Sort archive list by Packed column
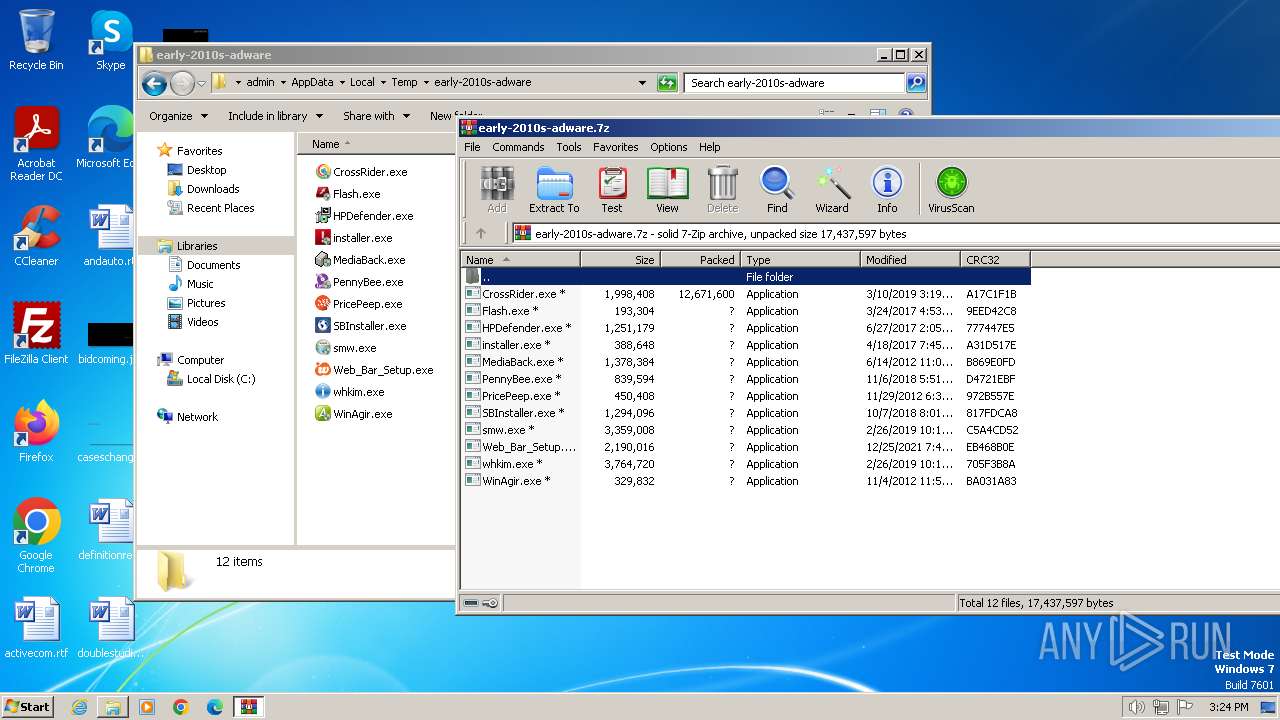 [x=700, y=259]
